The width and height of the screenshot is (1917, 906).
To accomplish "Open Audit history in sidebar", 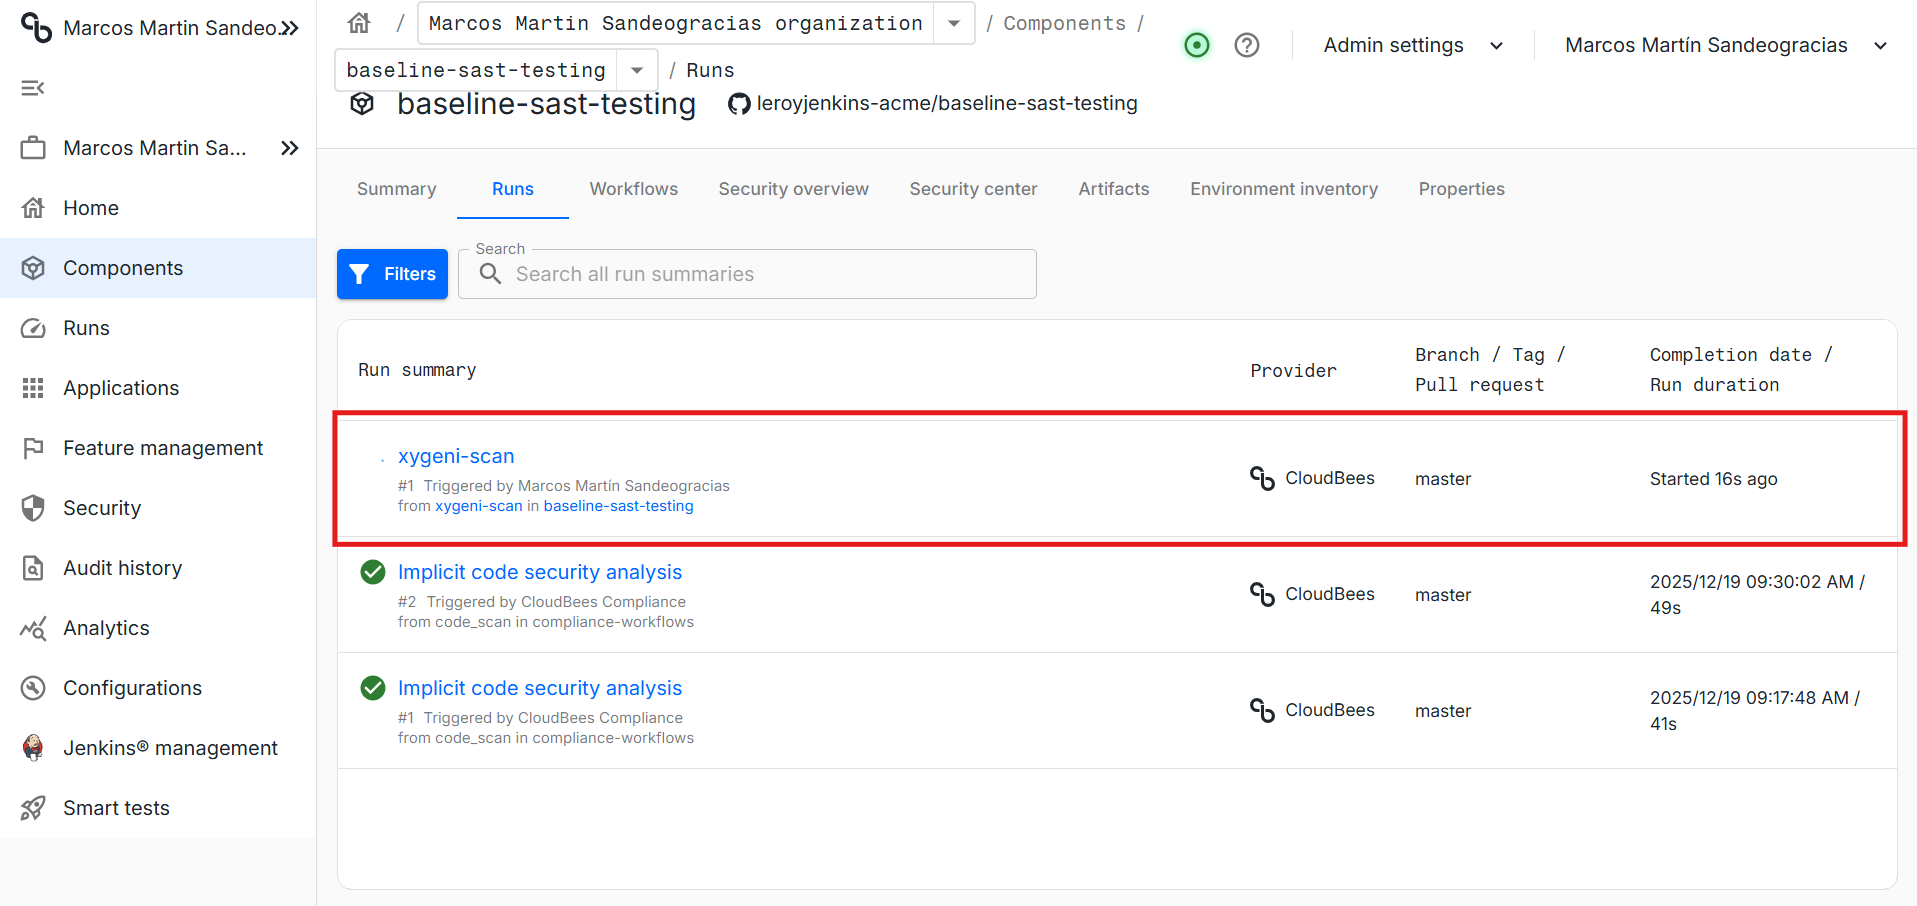I will (x=122, y=568).
